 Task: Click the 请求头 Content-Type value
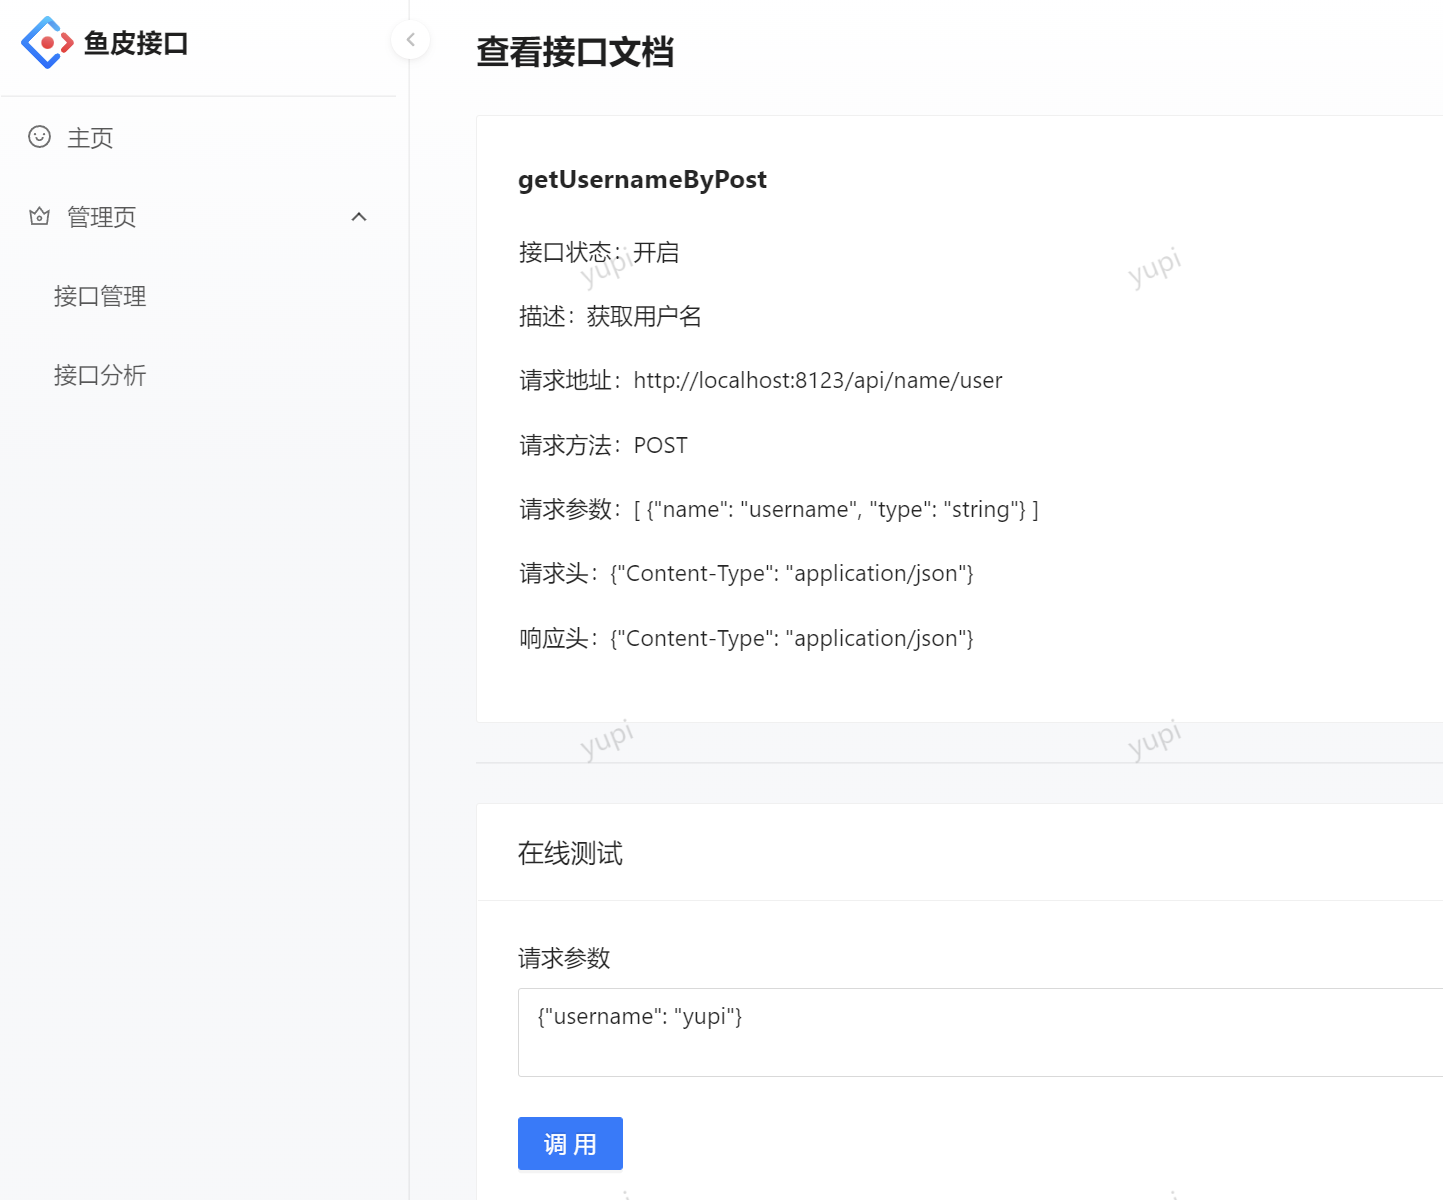click(x=791, y=574)
